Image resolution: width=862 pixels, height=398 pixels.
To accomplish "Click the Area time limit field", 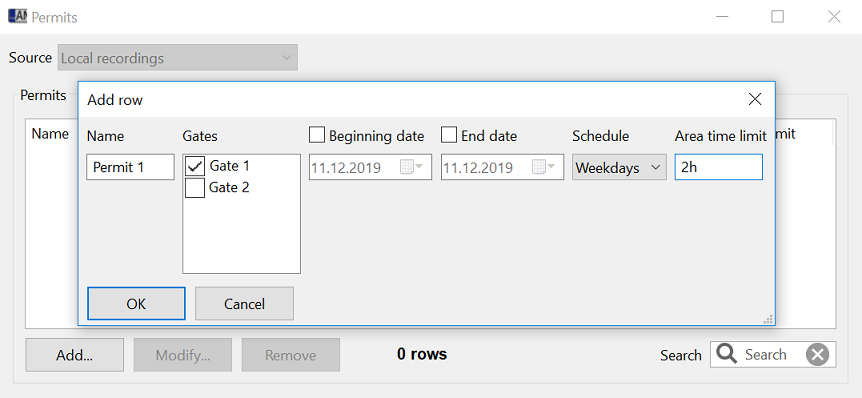I will 719,167.
